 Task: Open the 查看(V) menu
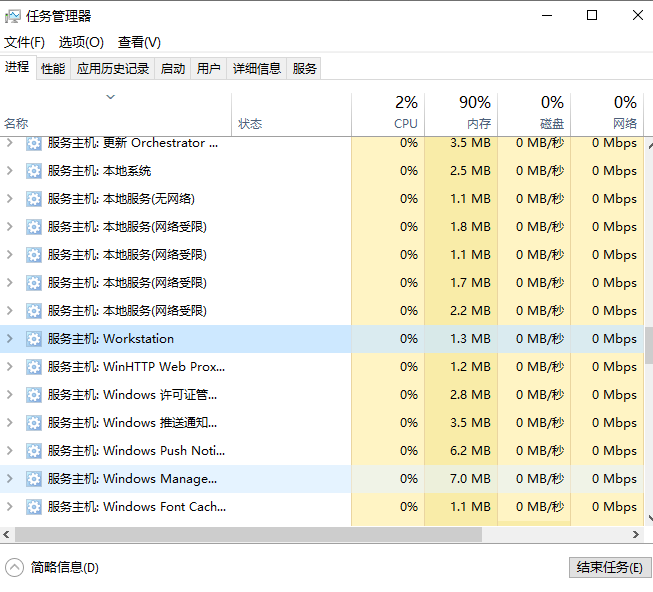click(x=139, y=42)
